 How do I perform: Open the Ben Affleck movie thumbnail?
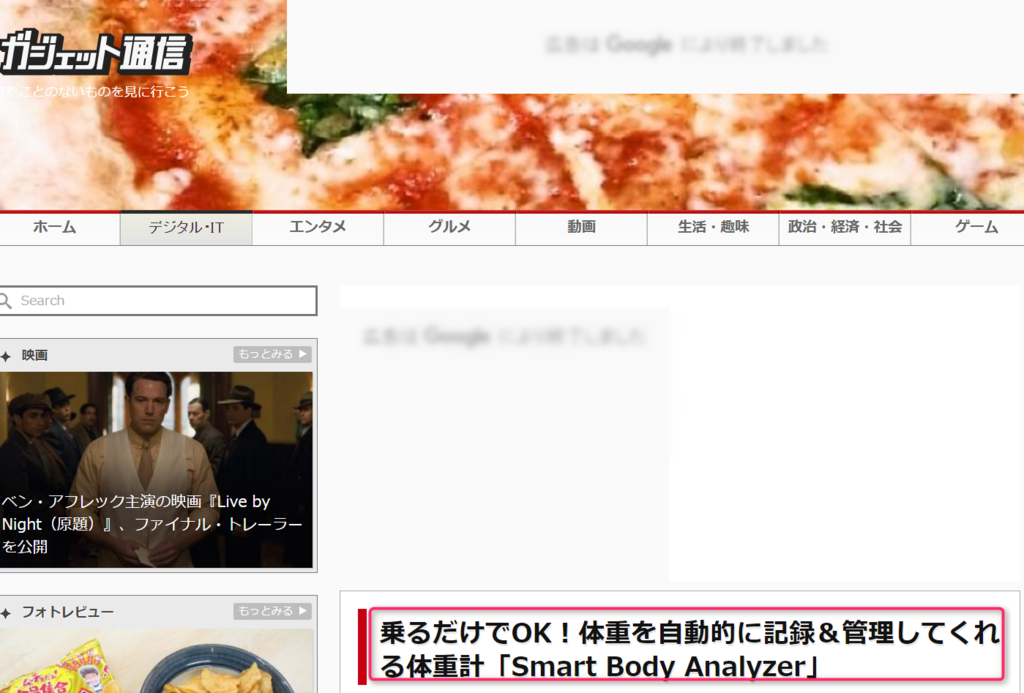click(157, 470)
